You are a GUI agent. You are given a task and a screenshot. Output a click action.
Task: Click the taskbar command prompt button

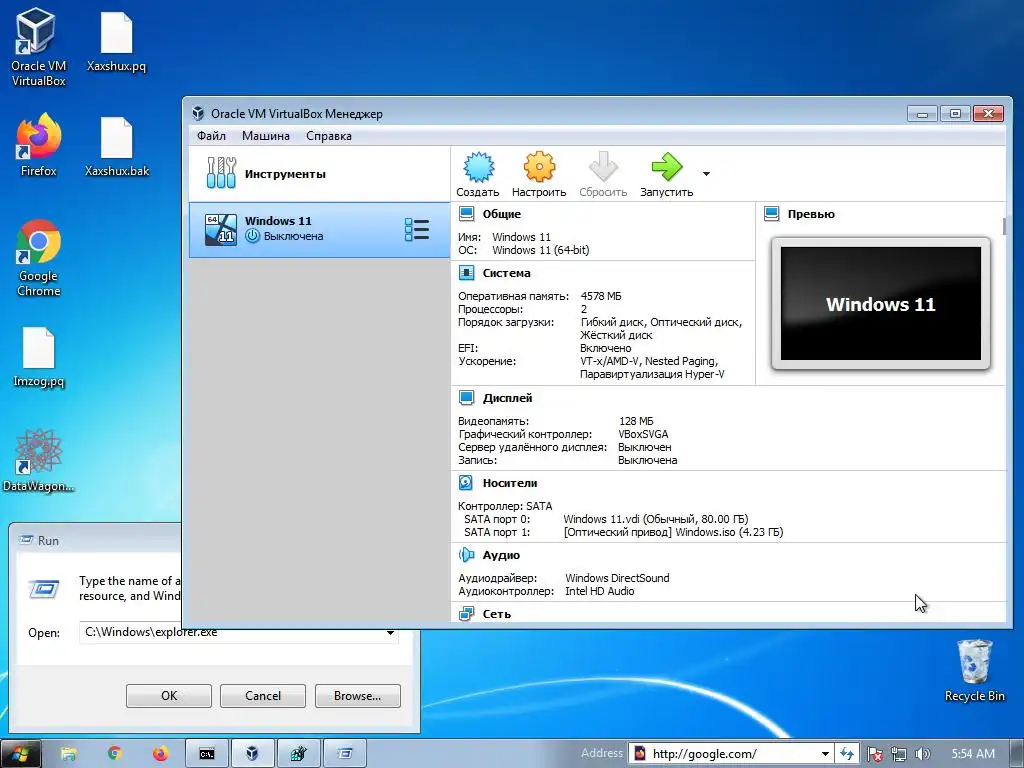[207, 754]
